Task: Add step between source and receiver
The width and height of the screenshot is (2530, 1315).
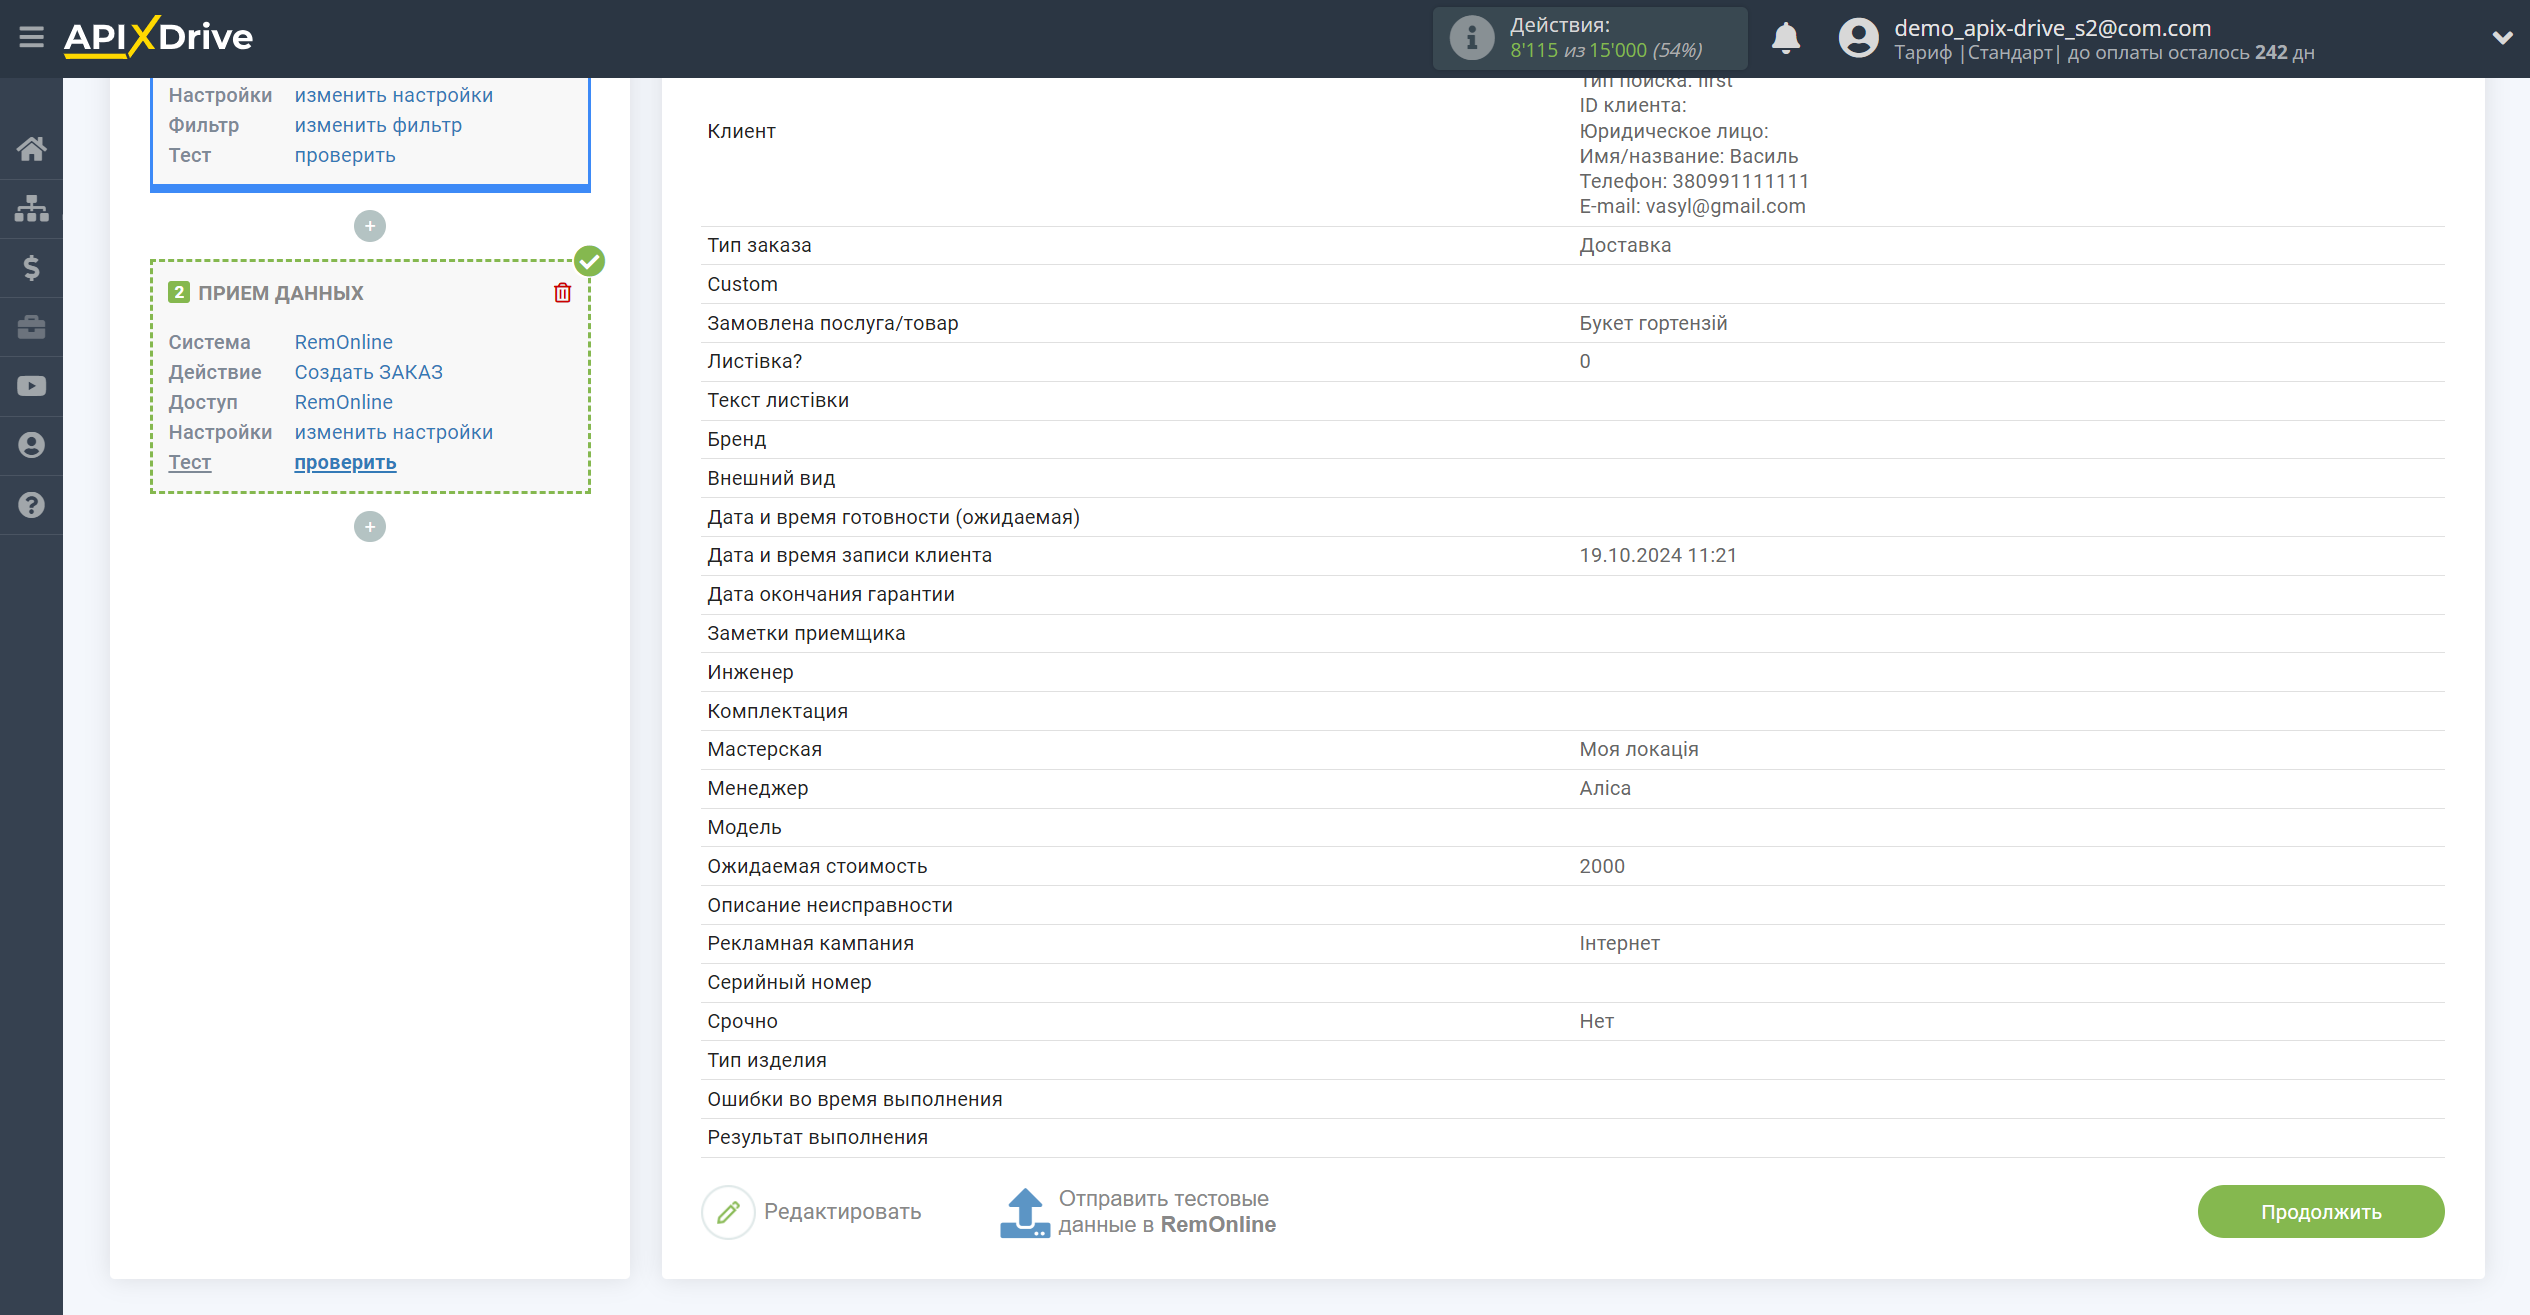Action: (x=370, y=226)
